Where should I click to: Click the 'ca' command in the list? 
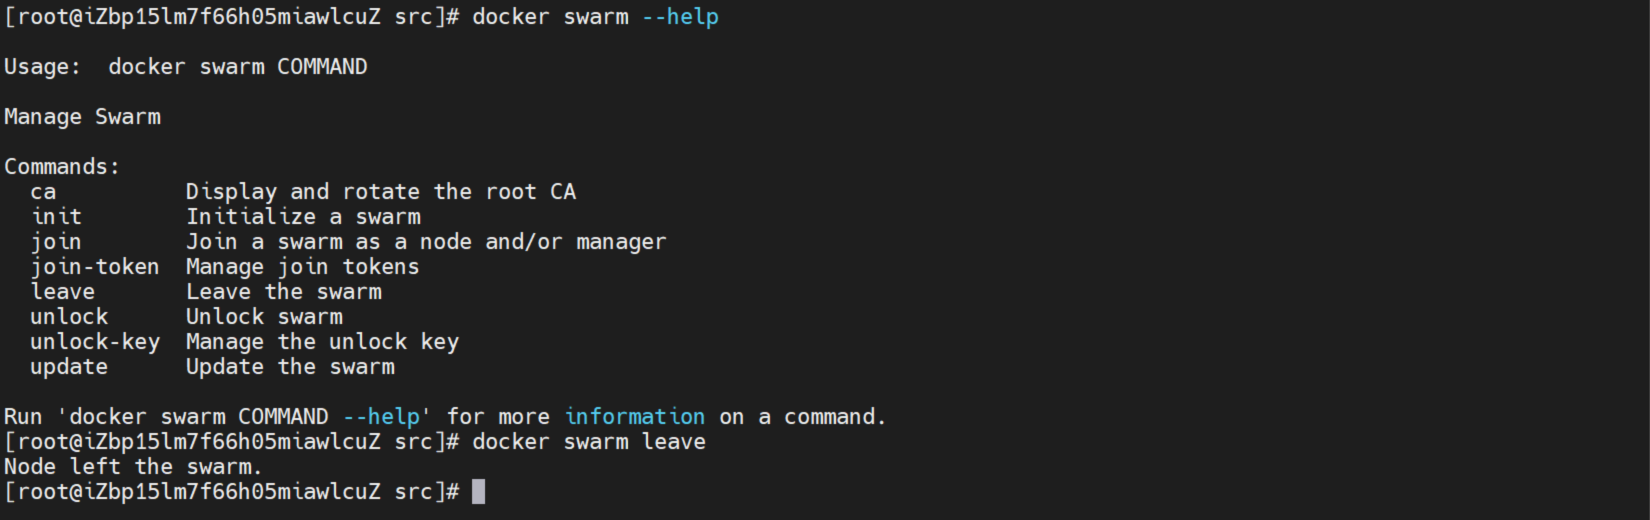click(43, 192)
